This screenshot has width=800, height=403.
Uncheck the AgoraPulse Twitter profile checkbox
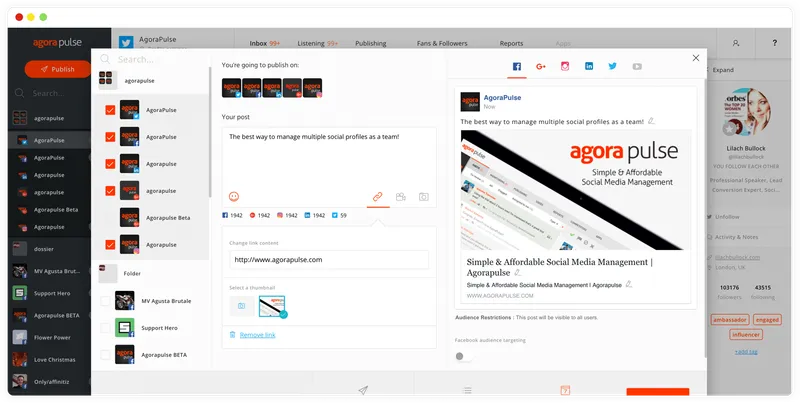(110, 110)
